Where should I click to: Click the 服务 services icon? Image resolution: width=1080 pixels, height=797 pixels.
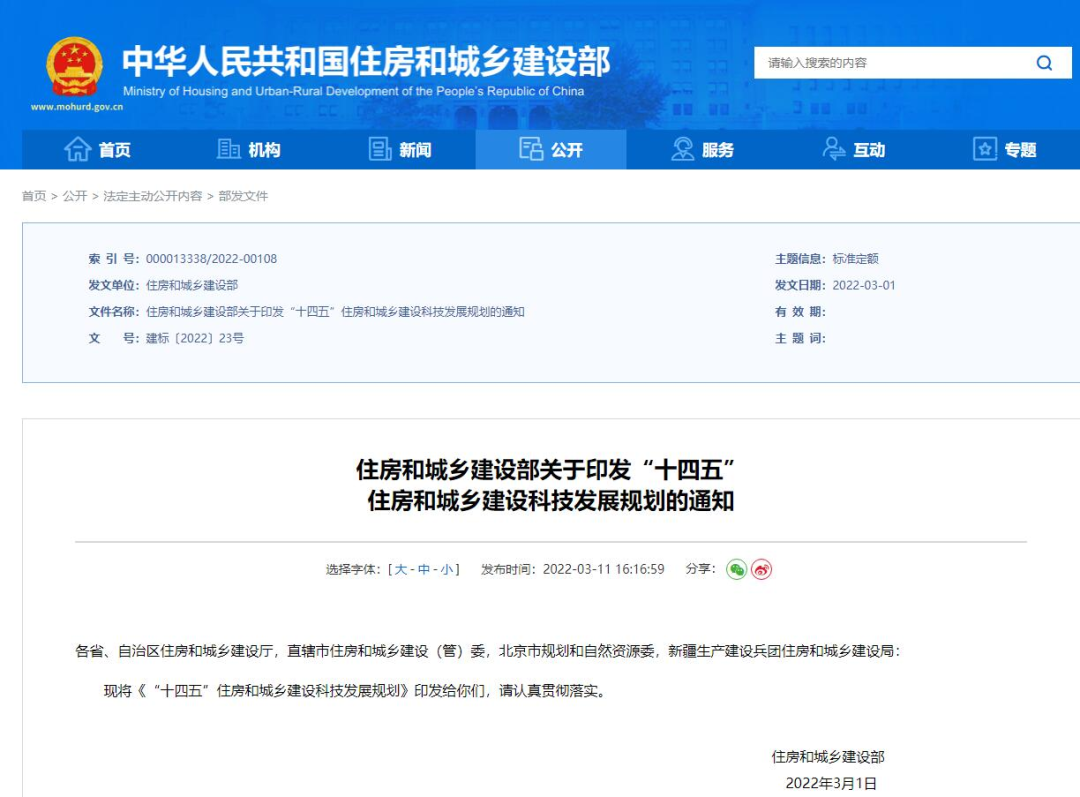coord(681,149)
